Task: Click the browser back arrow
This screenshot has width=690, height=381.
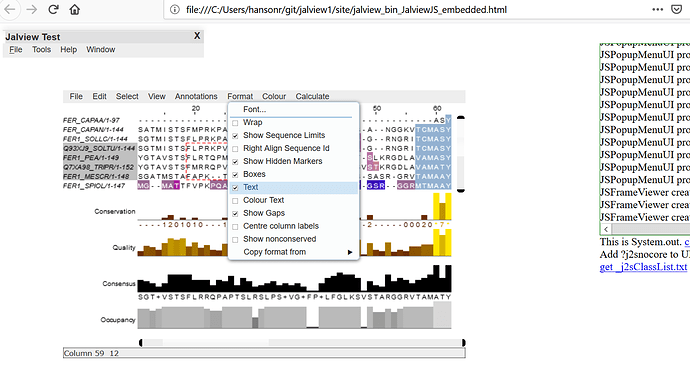Action: 10,9
